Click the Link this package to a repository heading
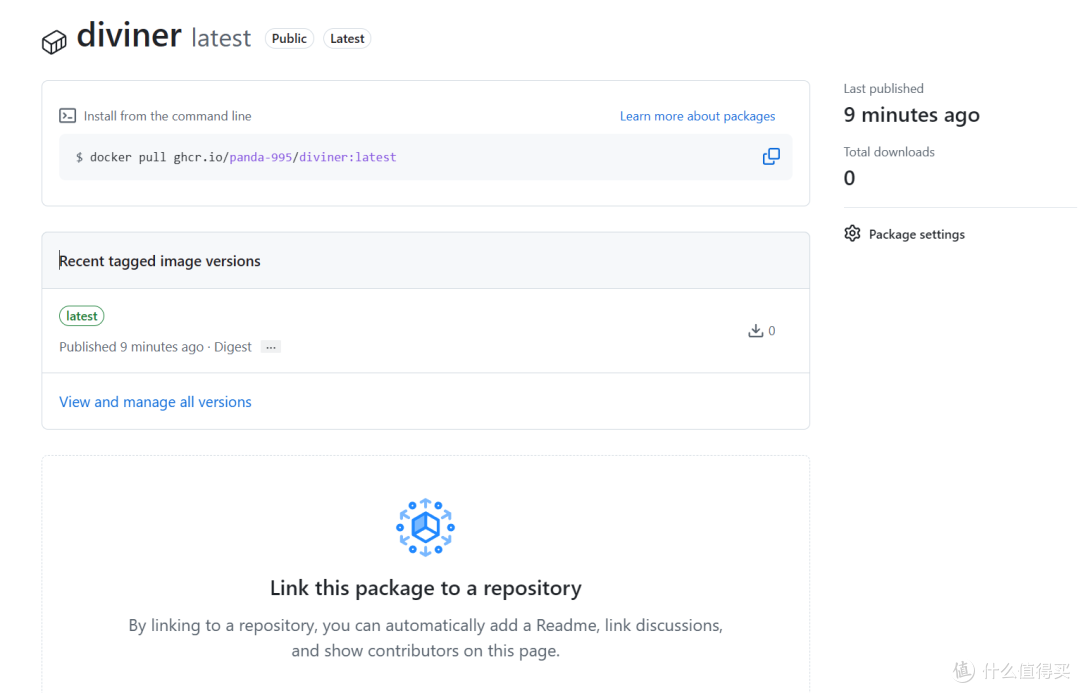 click(x=426, y=588)
